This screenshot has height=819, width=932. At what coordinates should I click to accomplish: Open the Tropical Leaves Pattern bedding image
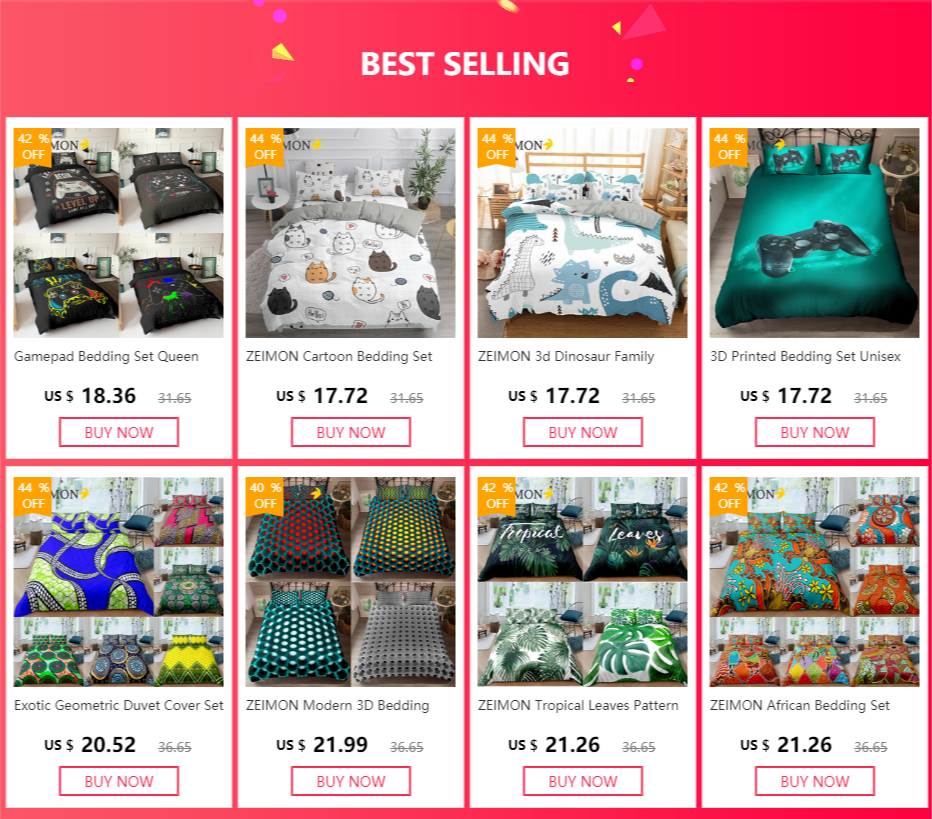[x=582, y=582]
